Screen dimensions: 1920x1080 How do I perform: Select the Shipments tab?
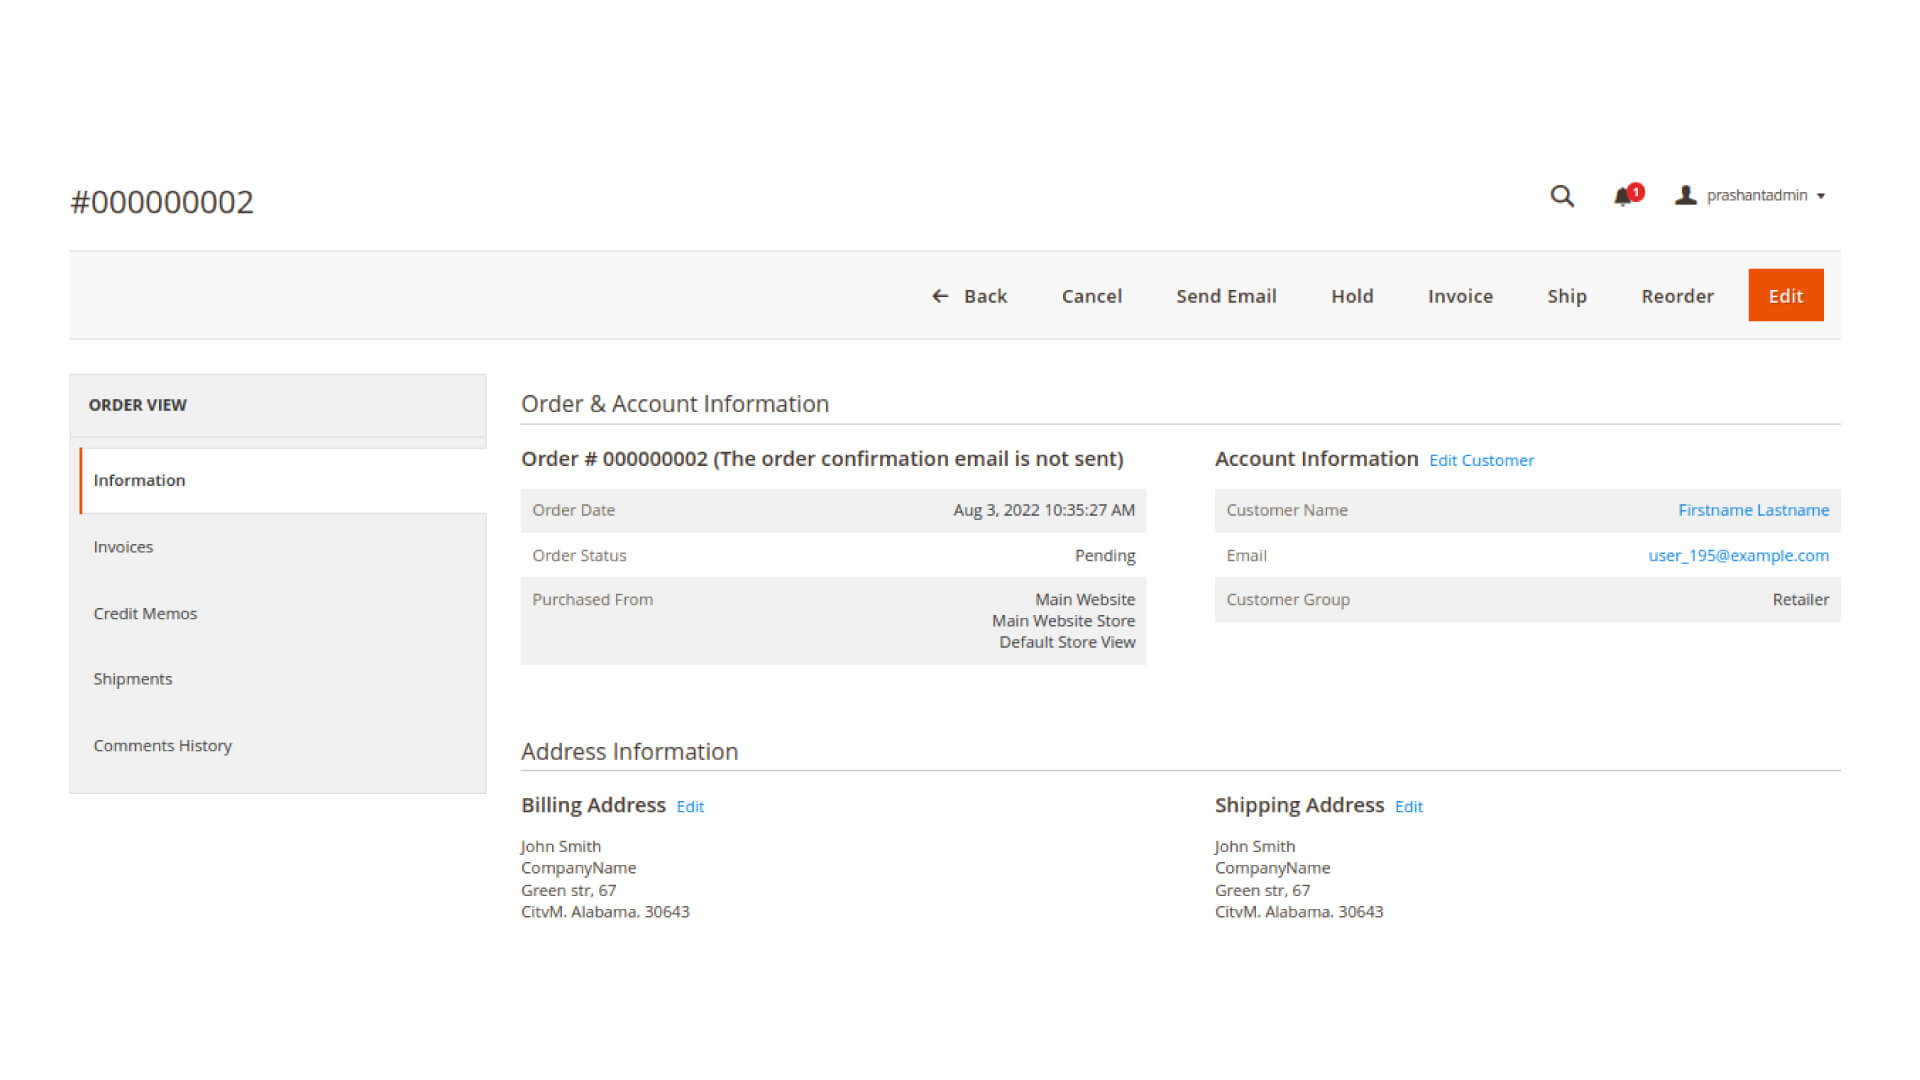(x=133, y=679)
